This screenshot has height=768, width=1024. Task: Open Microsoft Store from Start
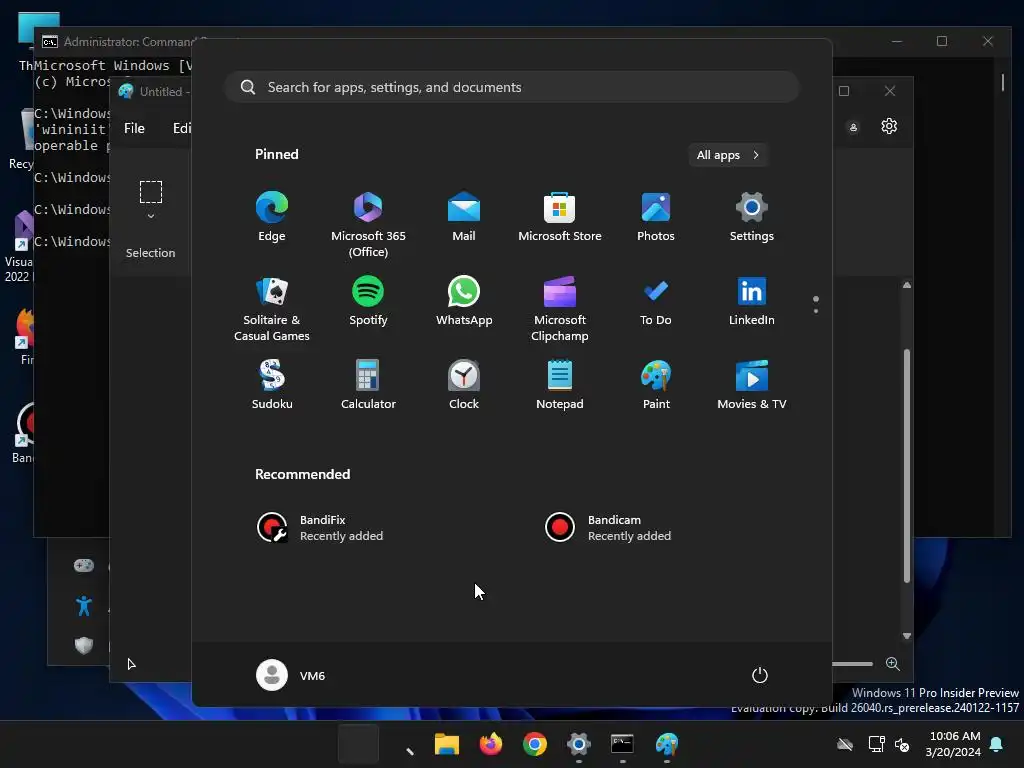tap(560, 217)
